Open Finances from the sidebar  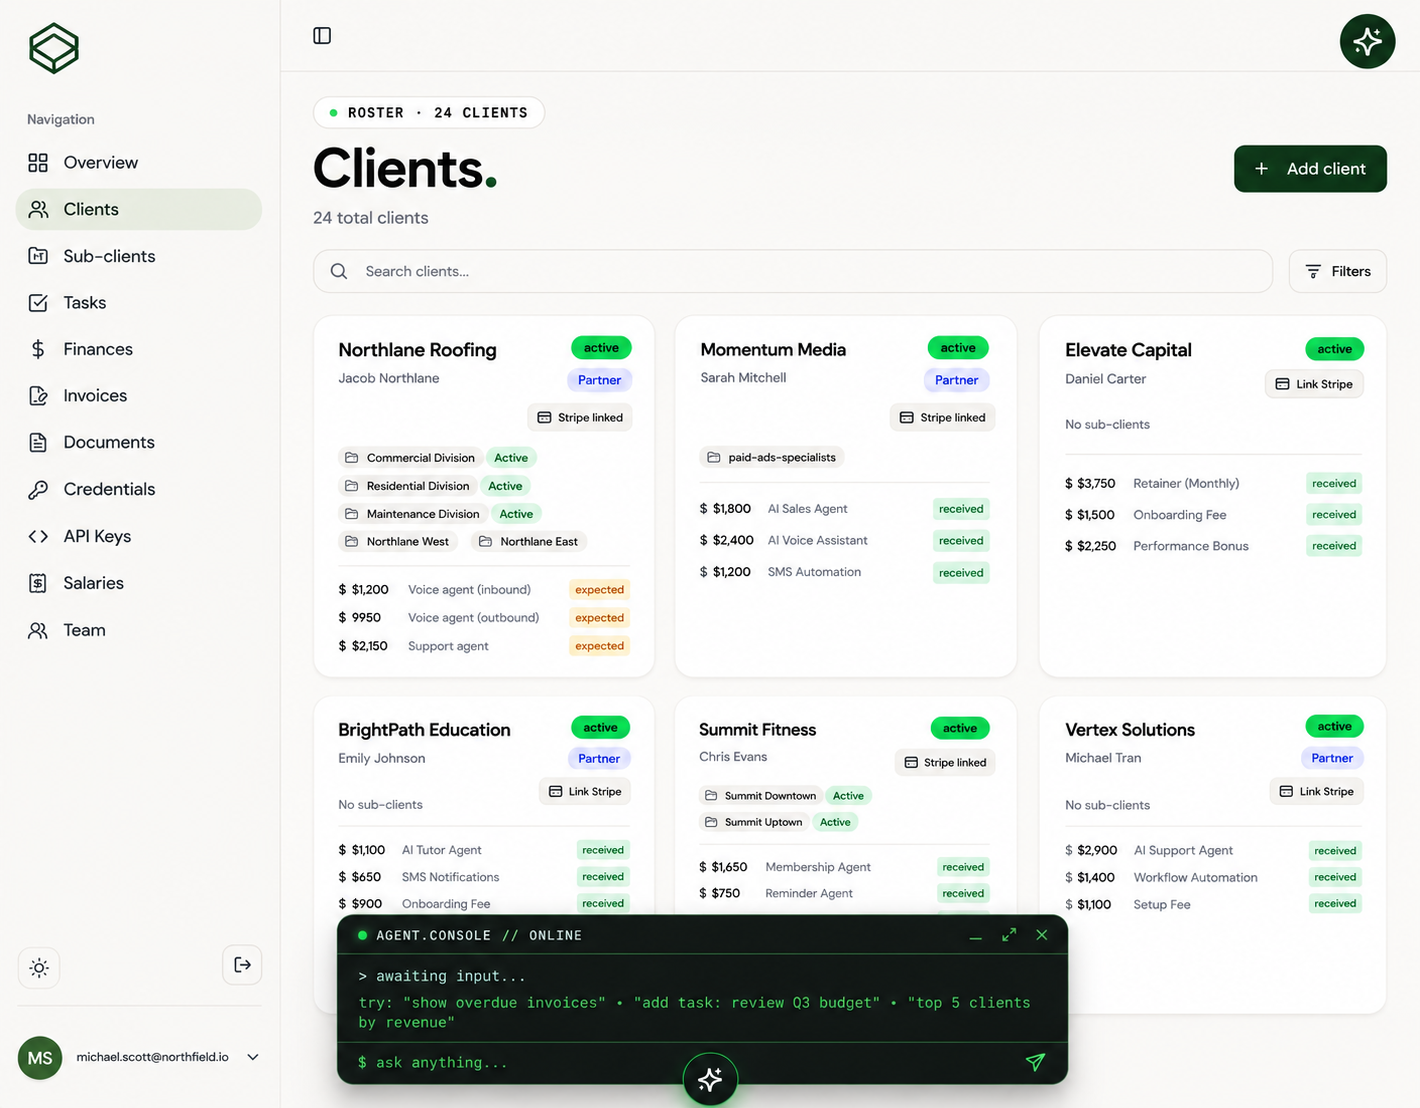(139, 349)
